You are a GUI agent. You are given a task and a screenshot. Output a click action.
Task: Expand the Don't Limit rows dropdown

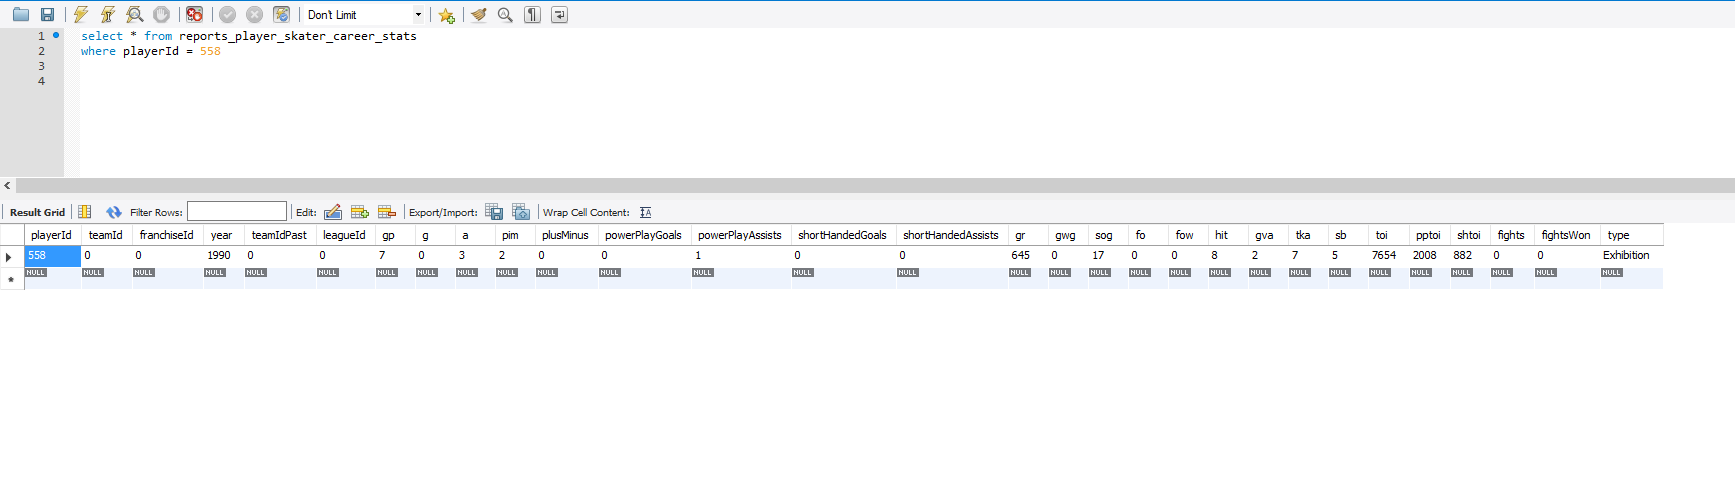click(418, 15)
